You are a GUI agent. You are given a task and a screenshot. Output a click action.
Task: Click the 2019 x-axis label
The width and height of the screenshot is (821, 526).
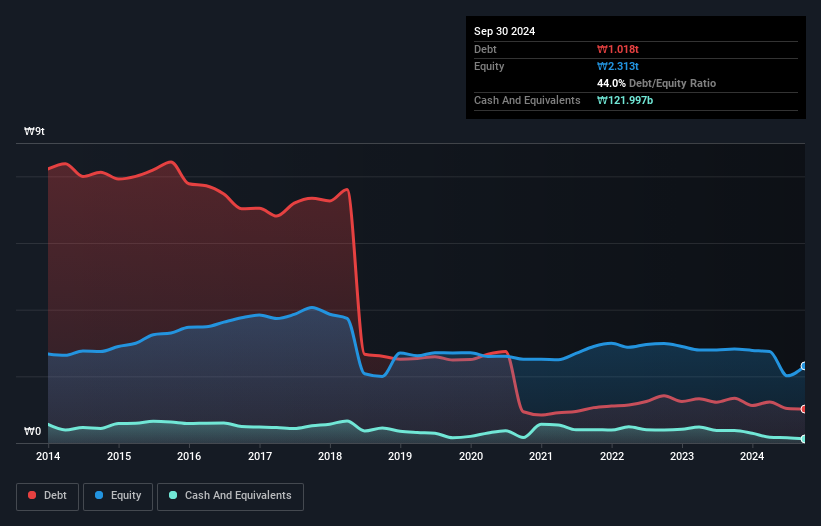(400, 456)
